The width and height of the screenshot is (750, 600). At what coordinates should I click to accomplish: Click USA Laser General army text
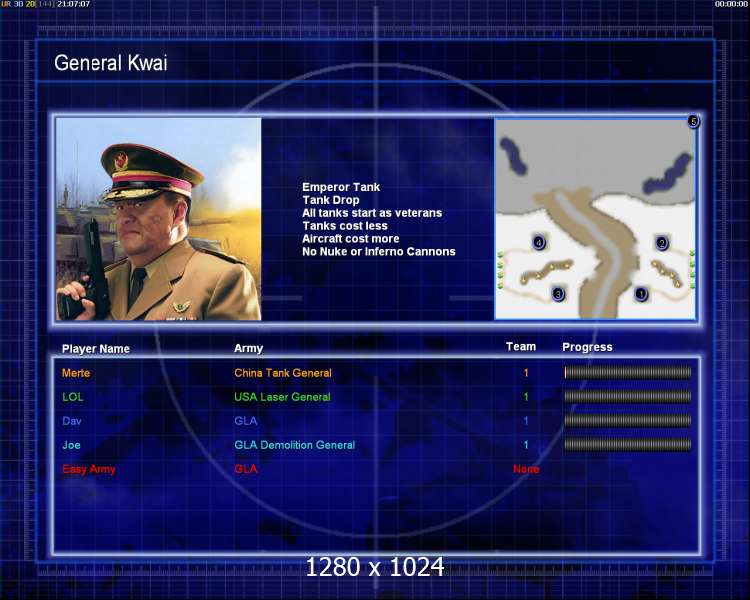tap(282, 397)
